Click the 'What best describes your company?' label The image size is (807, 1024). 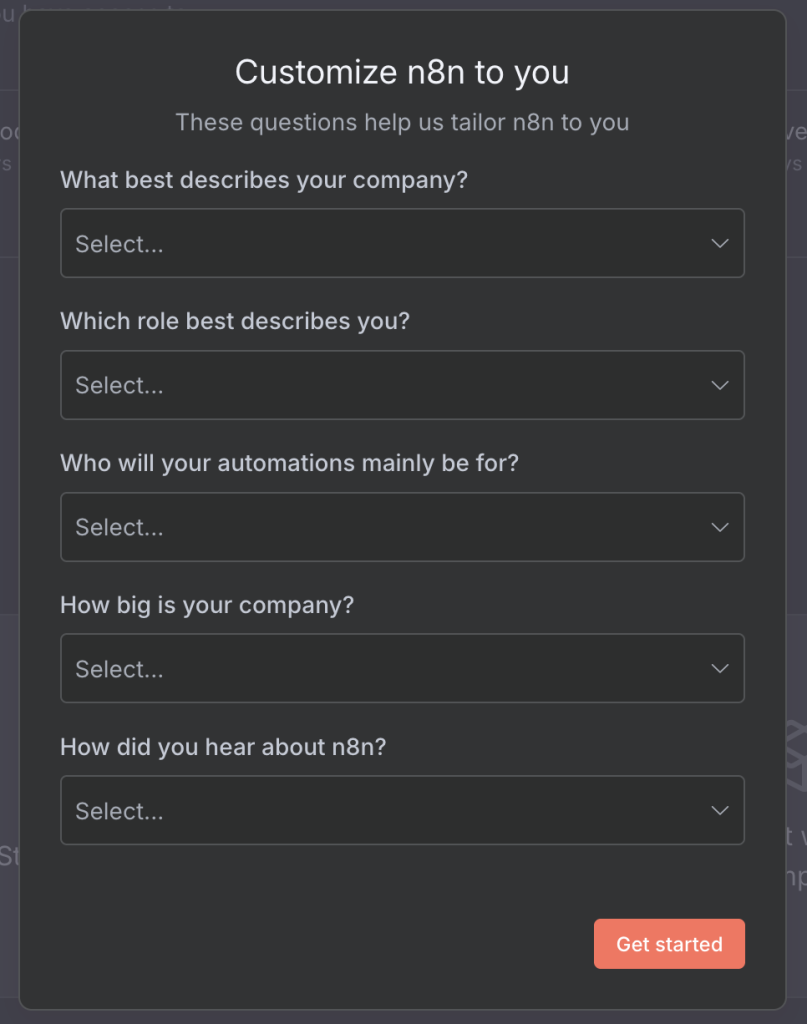tap(264, 180)
